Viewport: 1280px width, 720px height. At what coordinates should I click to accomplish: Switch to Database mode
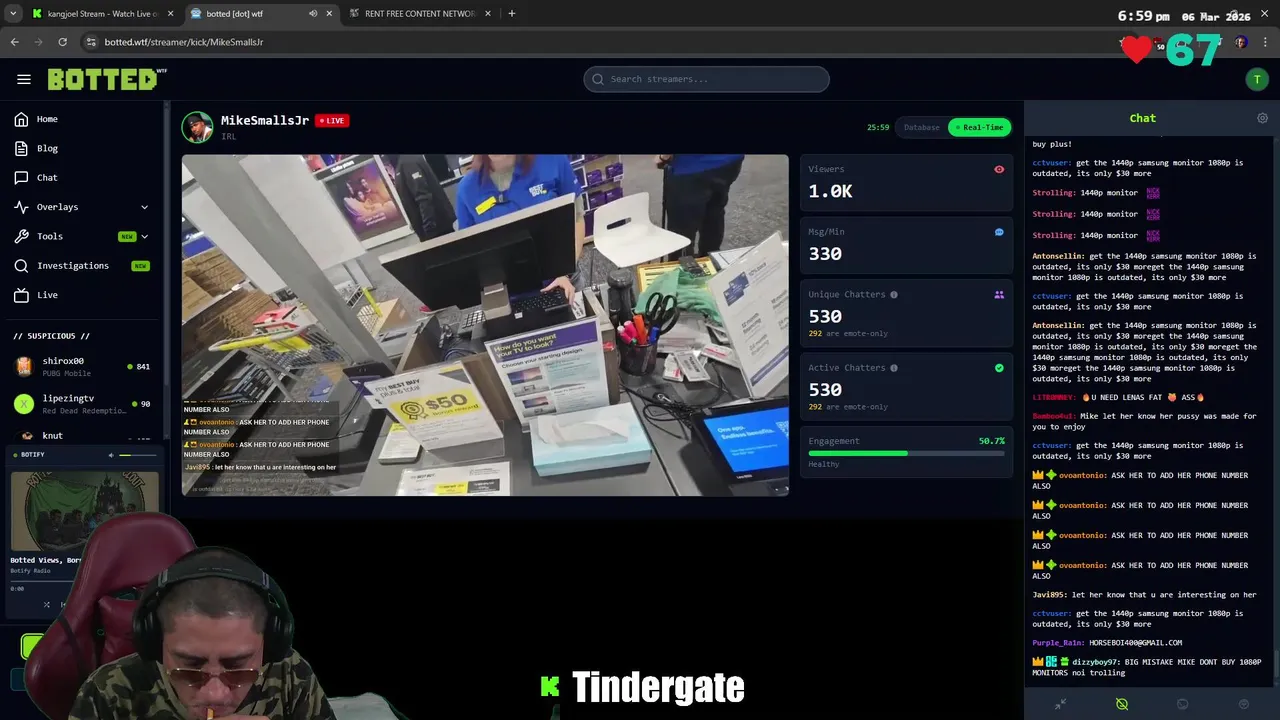click(921, 127)
